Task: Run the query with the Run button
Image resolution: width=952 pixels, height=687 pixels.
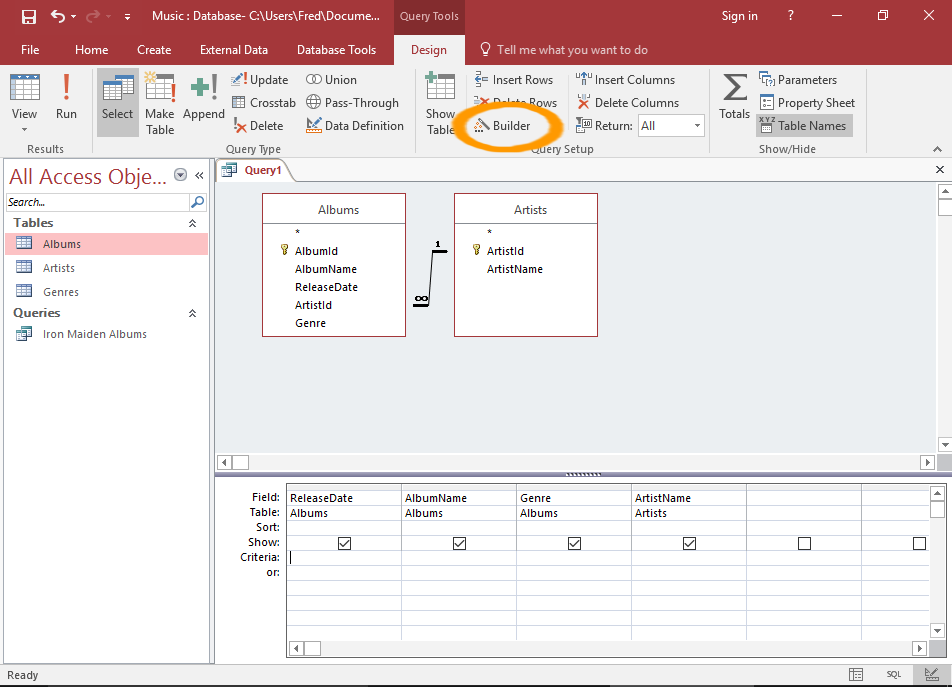Action: (x=66, y=97)
